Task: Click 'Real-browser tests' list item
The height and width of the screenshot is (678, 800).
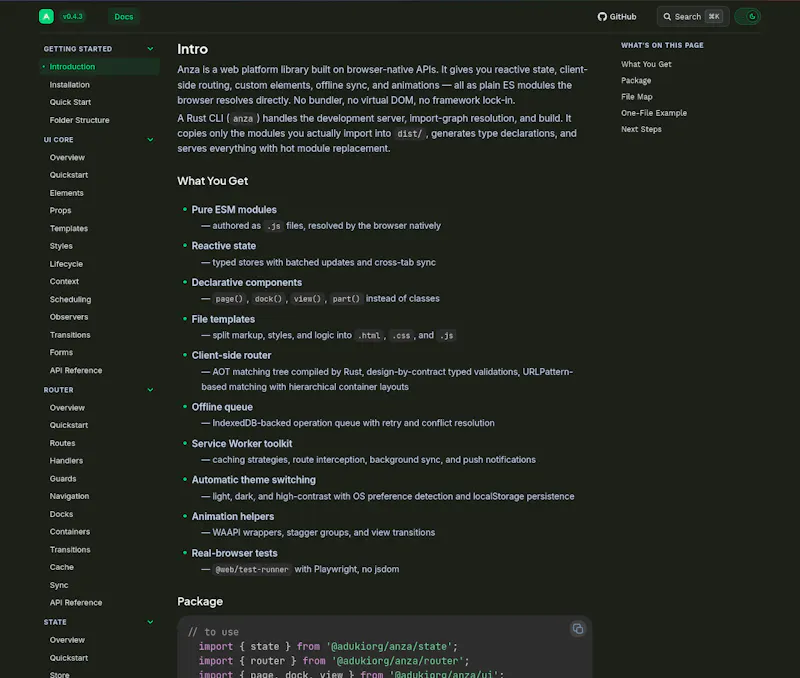Action: pyautogui.click(x=234, y=554)
